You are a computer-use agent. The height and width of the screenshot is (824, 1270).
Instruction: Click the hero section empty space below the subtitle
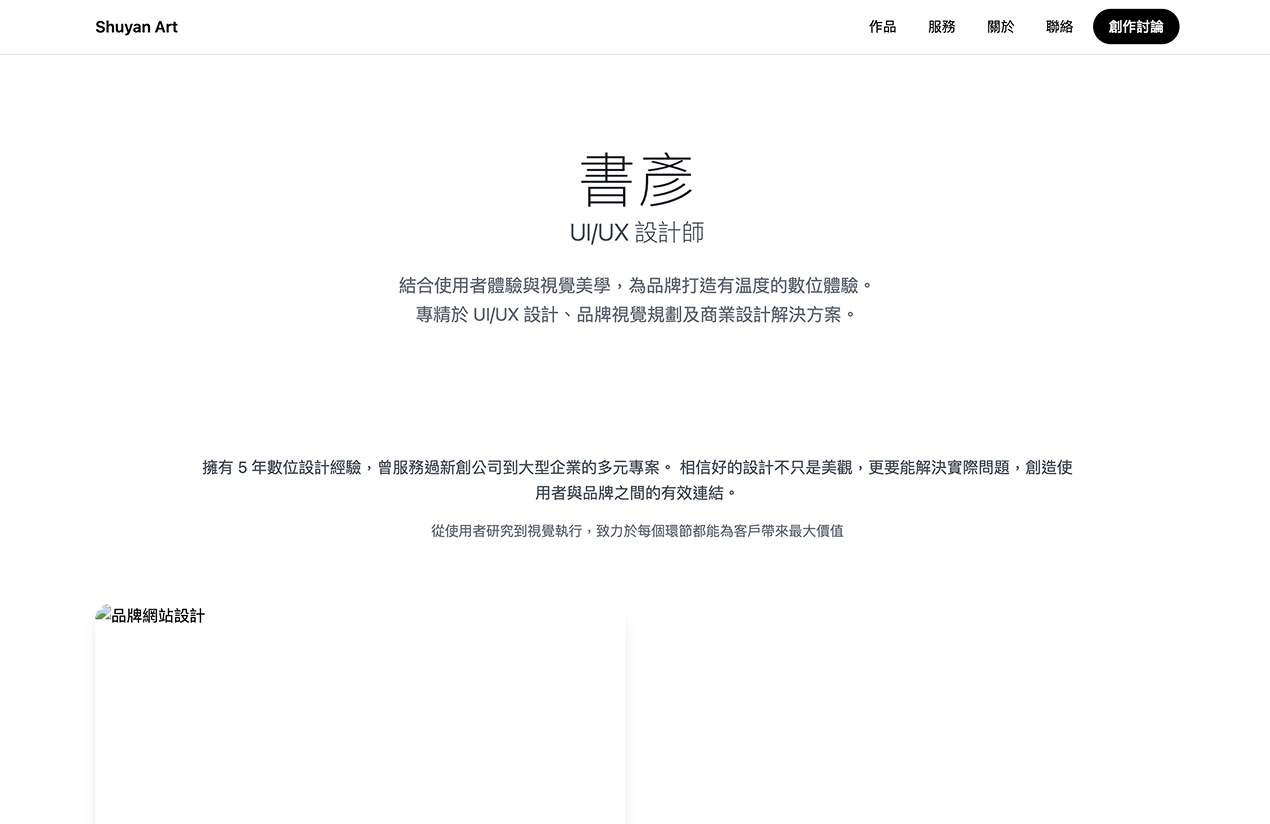pyautogui.click(x=636, y=380)
